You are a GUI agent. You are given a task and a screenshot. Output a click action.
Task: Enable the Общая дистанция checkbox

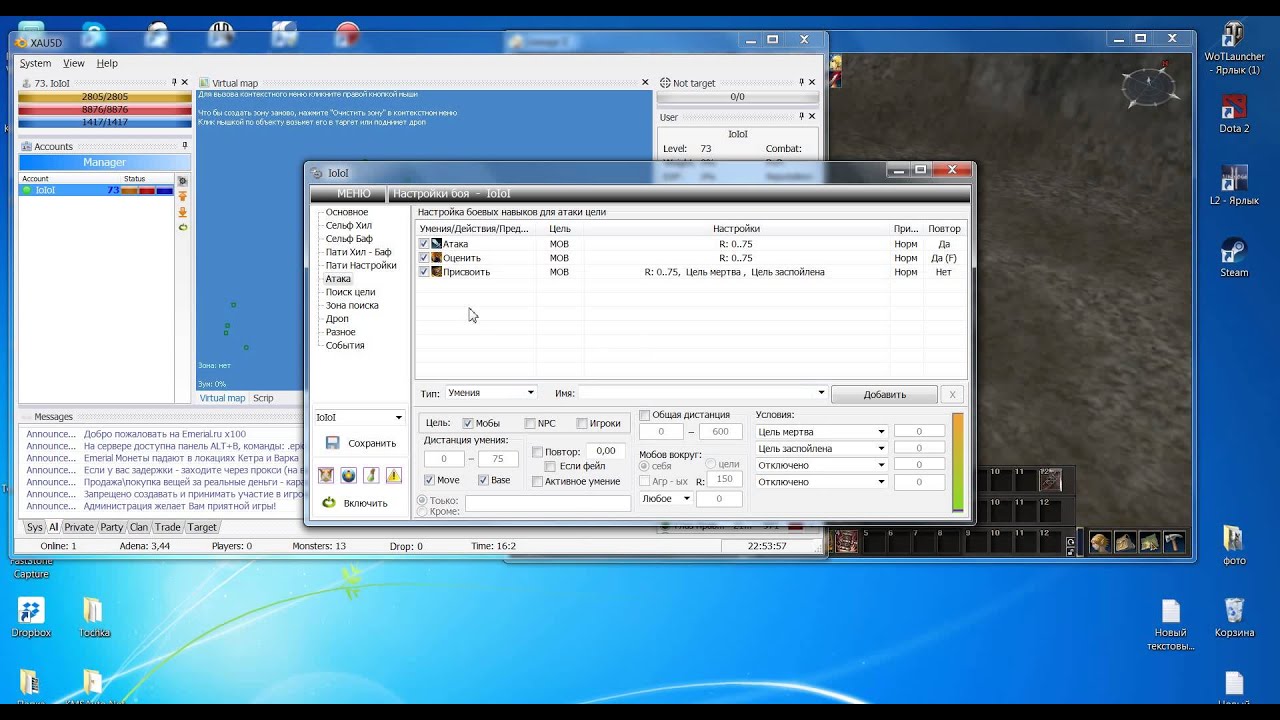644,415
